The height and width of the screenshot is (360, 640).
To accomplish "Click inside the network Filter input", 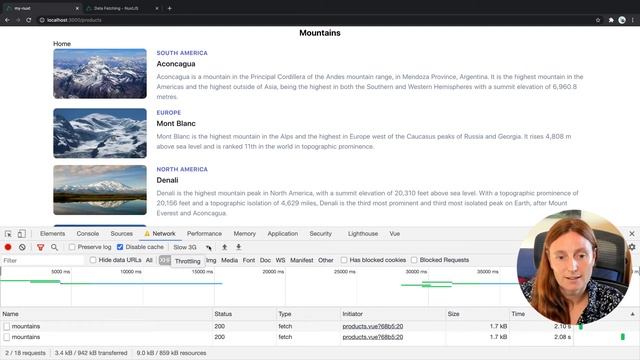I will [x=43, y=260].
